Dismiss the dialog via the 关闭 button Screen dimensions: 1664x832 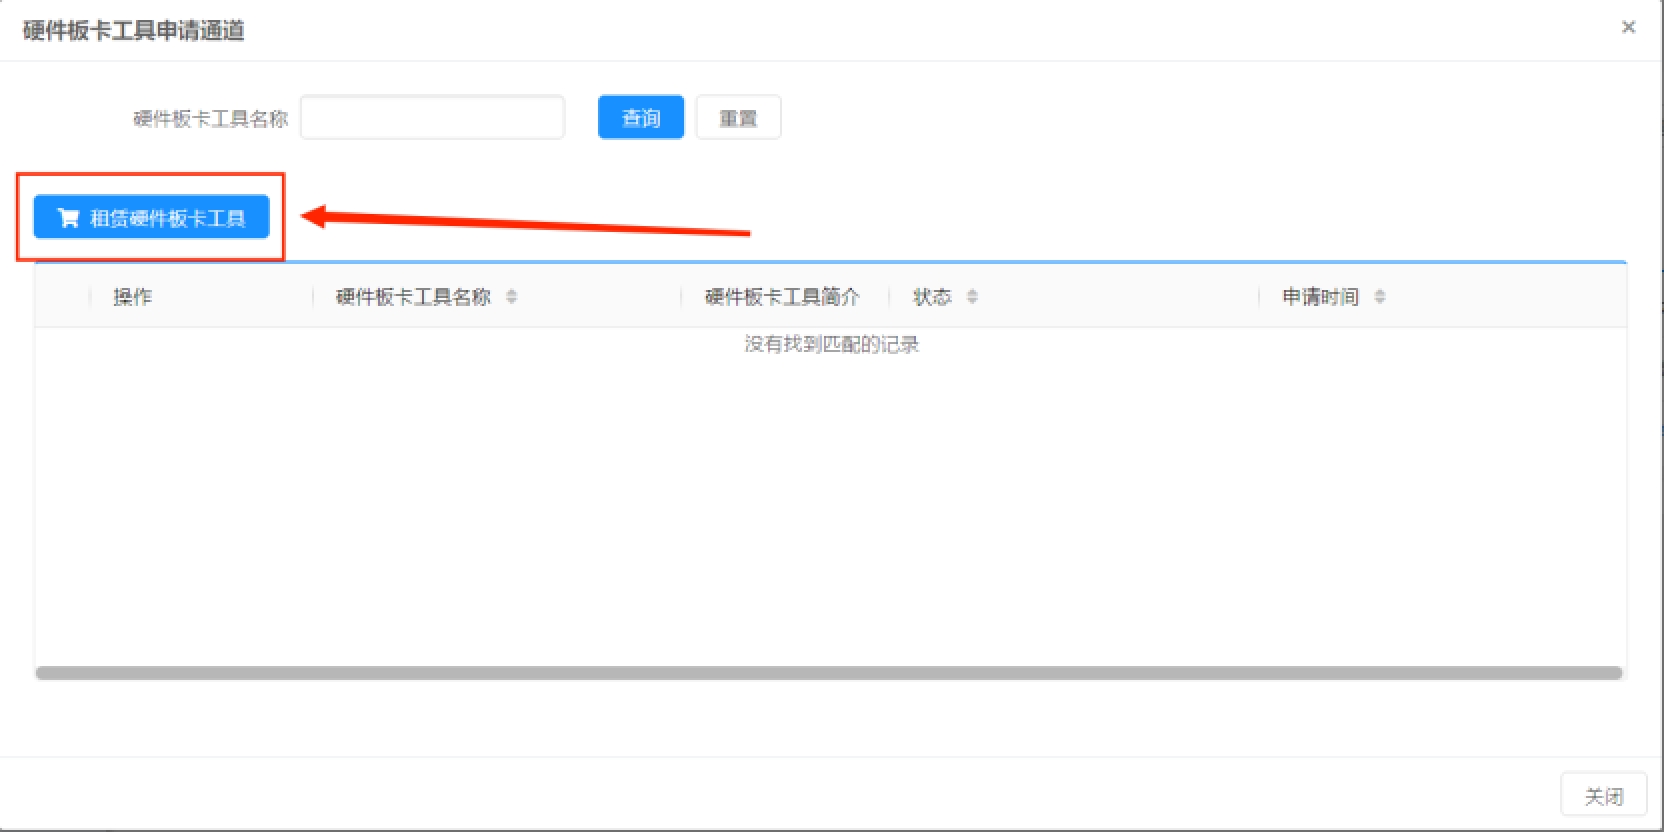(x=1603, y=796)
